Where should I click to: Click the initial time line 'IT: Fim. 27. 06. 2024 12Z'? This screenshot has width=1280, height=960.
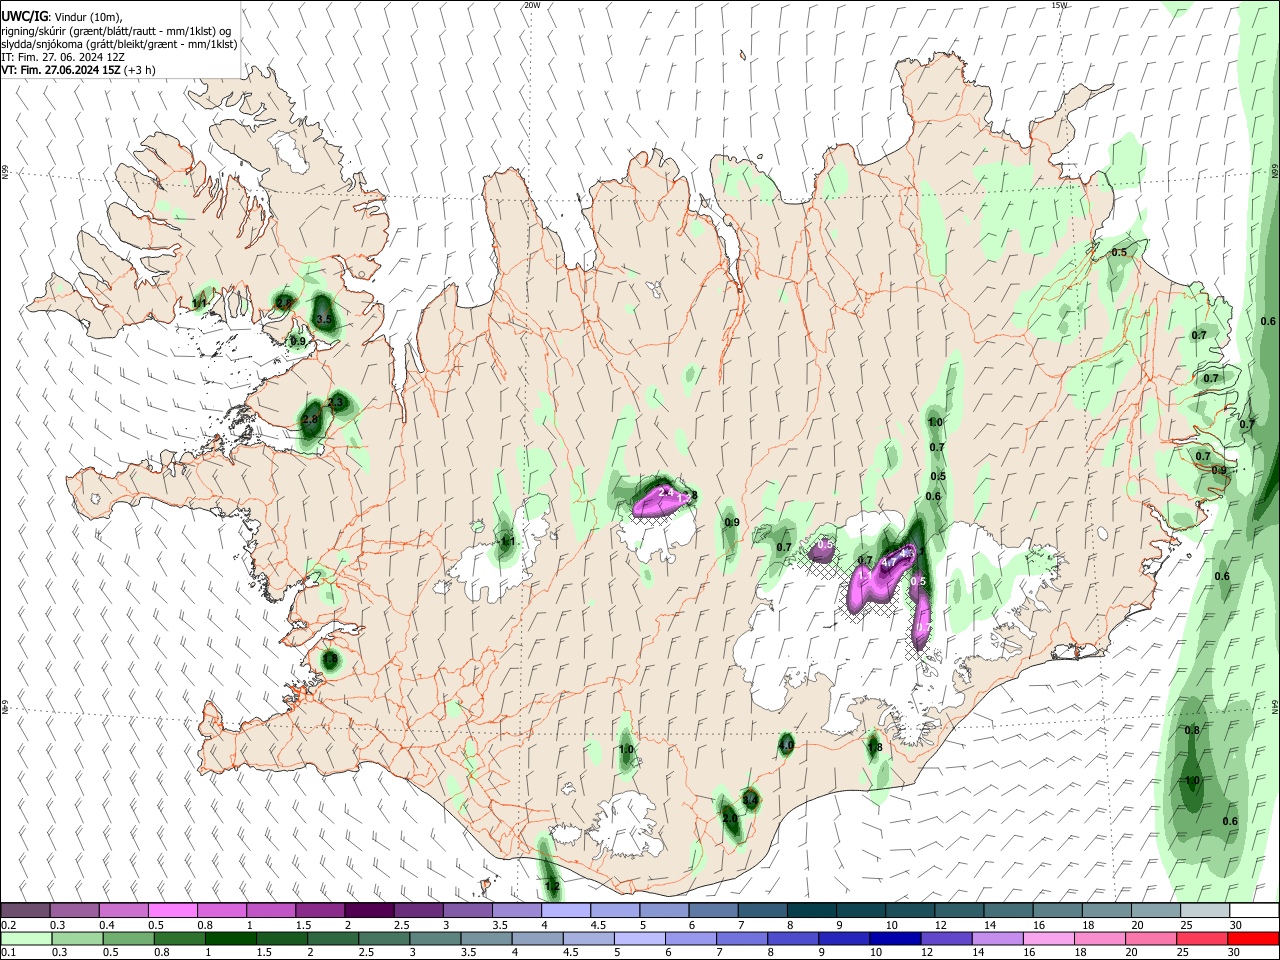pos(63,57)
